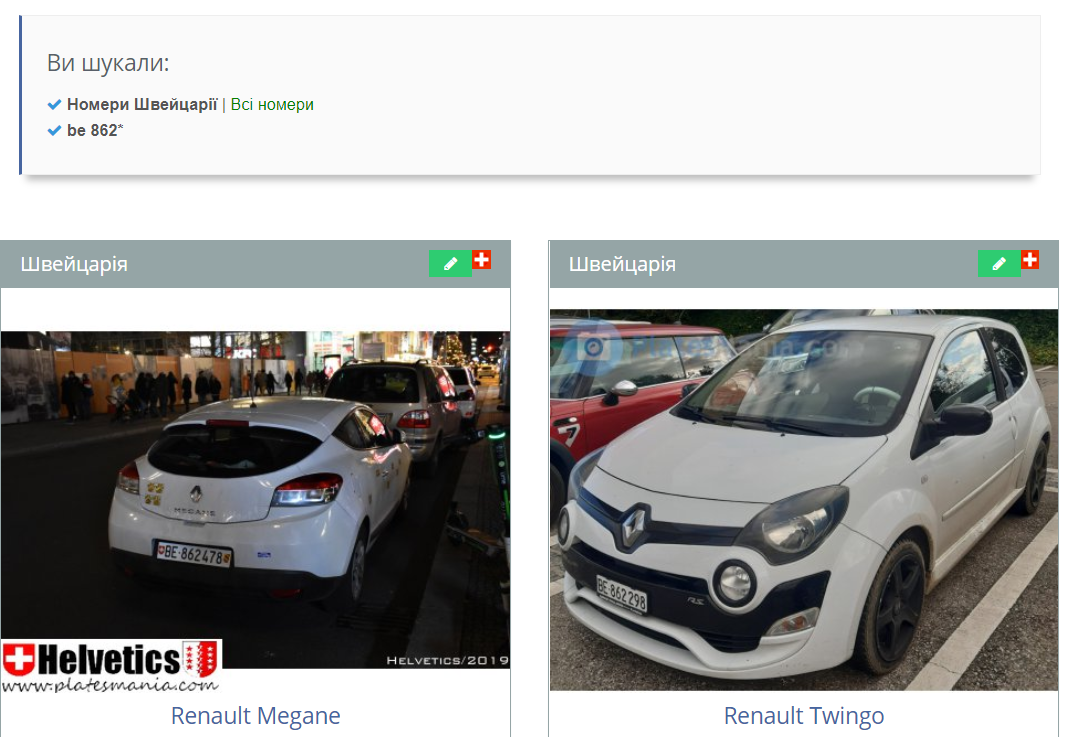
Task: Click 'Швейцарія' header on the Twingo card
Action: pyautogui.click(x=623, y=264)
